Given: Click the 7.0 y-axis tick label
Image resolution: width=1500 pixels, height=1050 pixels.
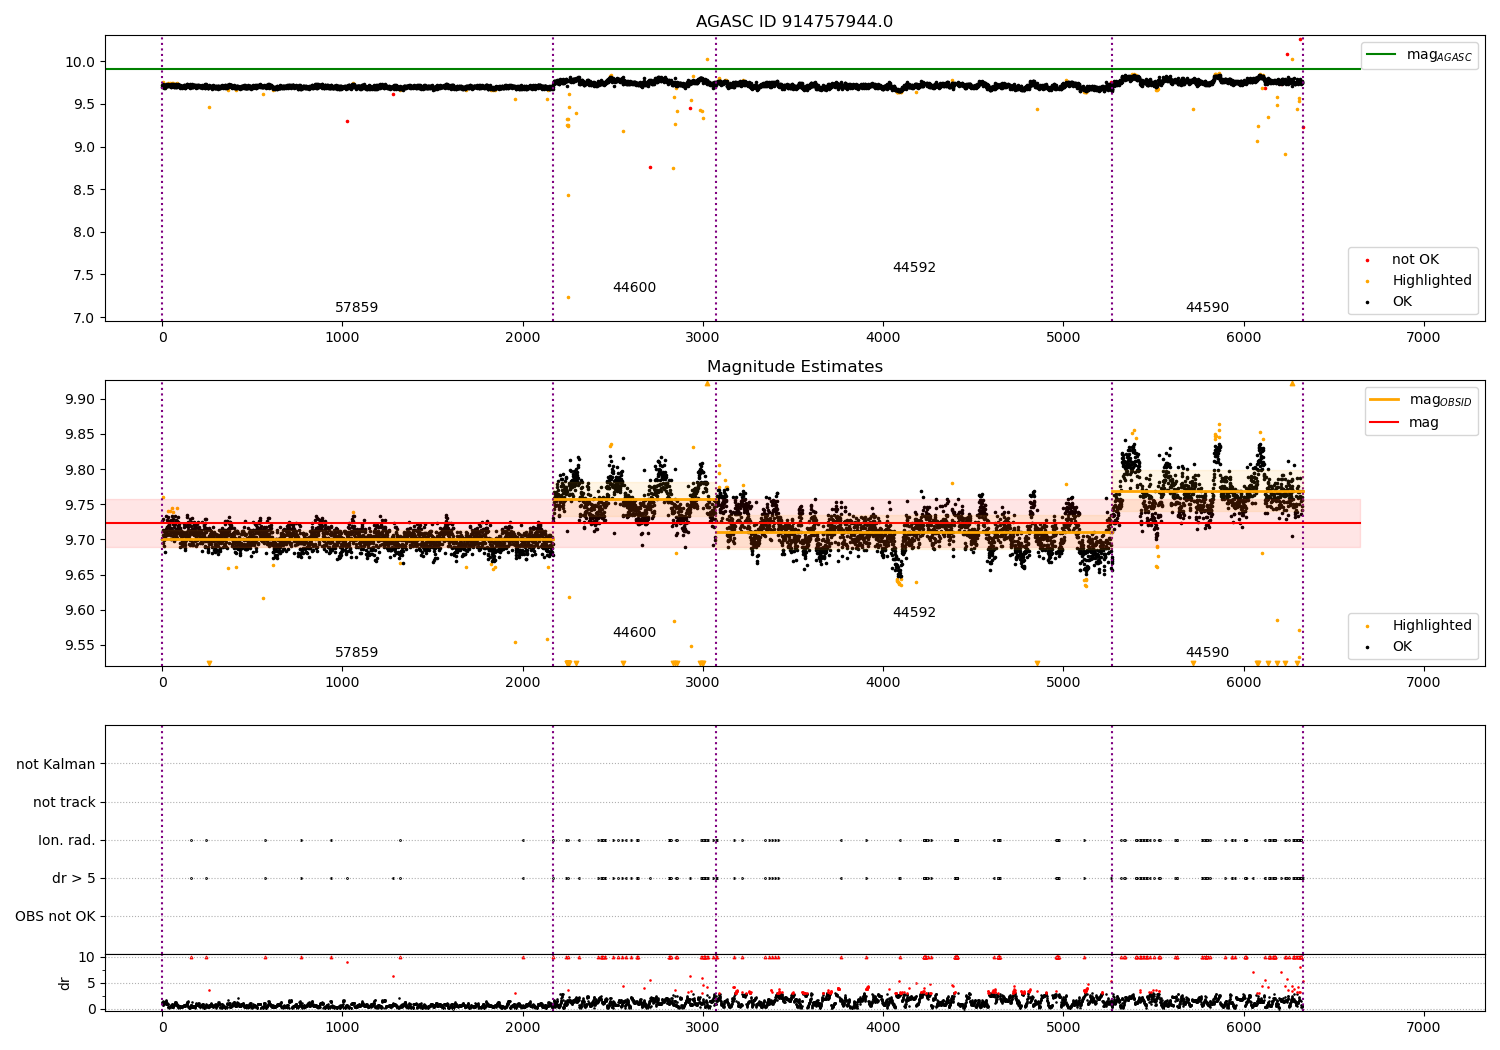Looking at the screenshot, I should (x=85, y=318).
